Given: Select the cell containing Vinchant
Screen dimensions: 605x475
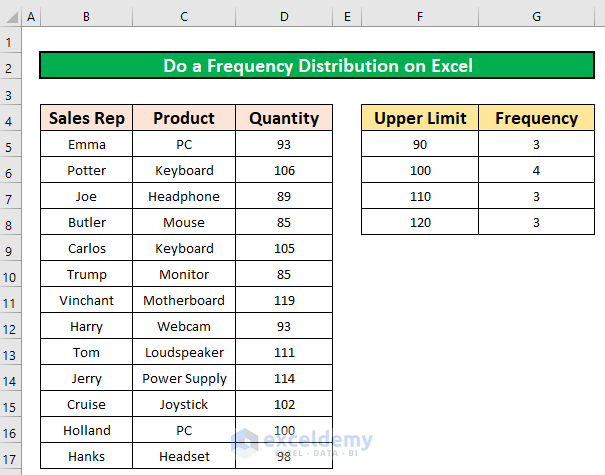Looking at the screenshot, I should click(x=87, y=300).
